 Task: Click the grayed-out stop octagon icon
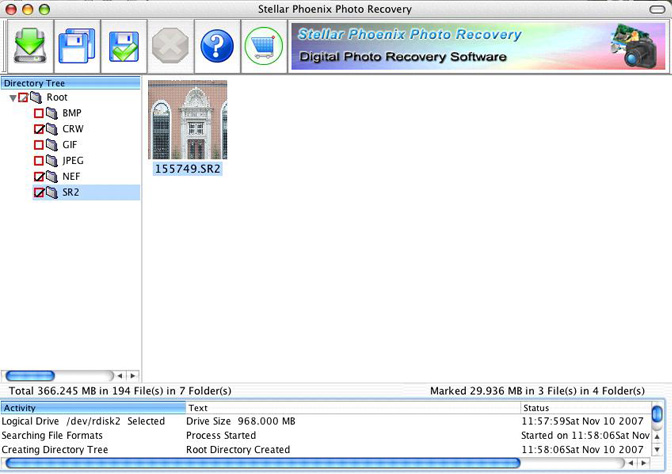pos(171,46)
